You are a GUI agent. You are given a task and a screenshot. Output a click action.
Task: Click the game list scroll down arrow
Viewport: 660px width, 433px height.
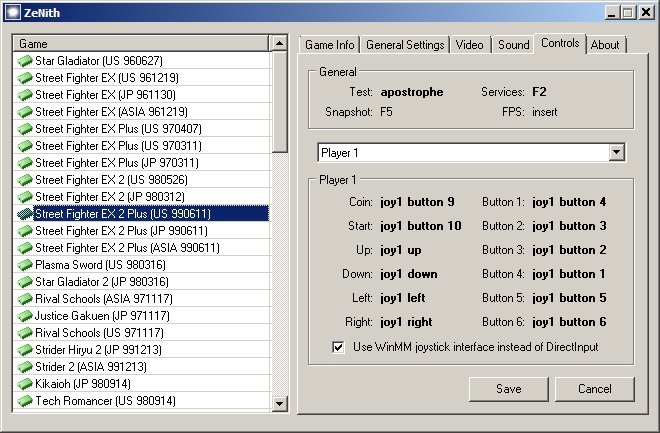(x=279, y=403)
